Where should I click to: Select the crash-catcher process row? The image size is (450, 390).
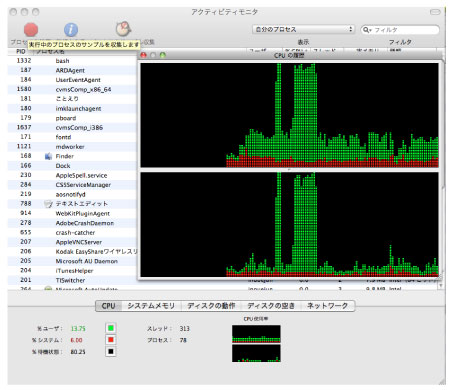(72, 233)
